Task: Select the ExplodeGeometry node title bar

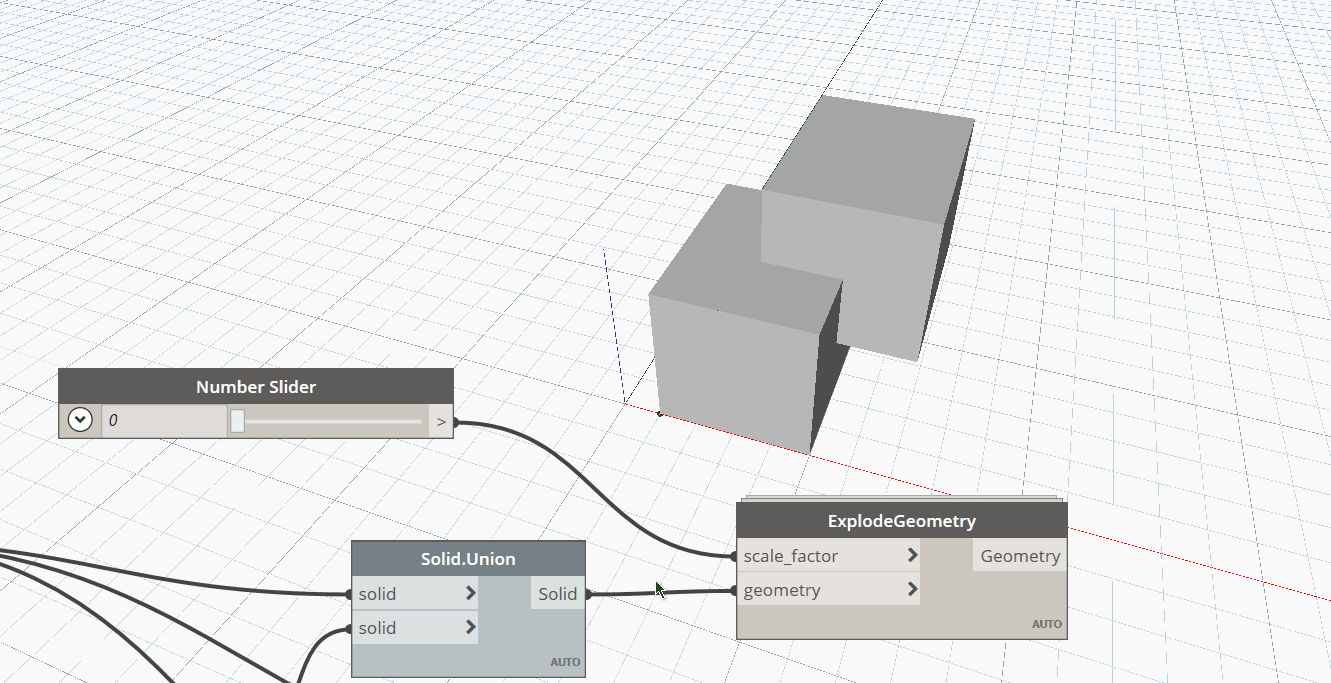Action: 902,521
